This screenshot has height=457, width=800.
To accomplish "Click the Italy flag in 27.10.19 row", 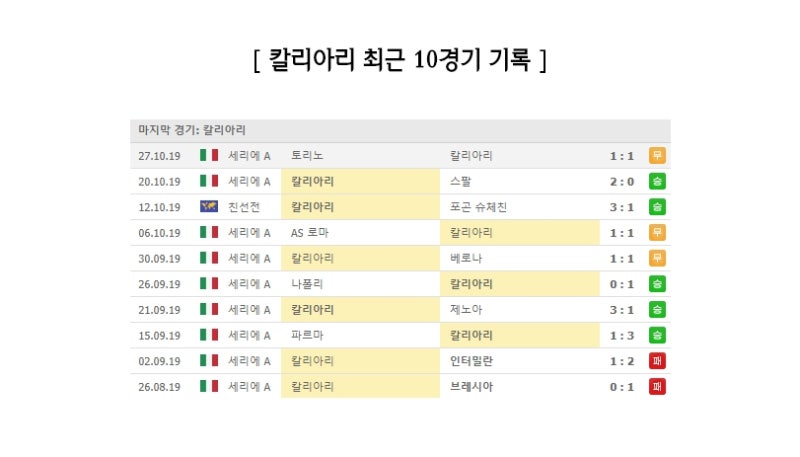I will click(x=209, y=156).
